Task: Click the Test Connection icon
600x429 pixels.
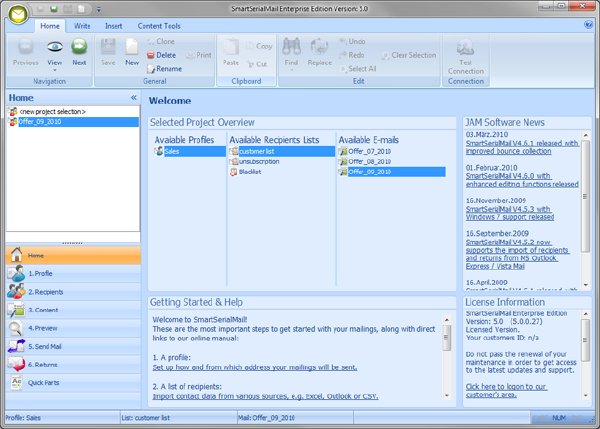Action: (466, 47)
